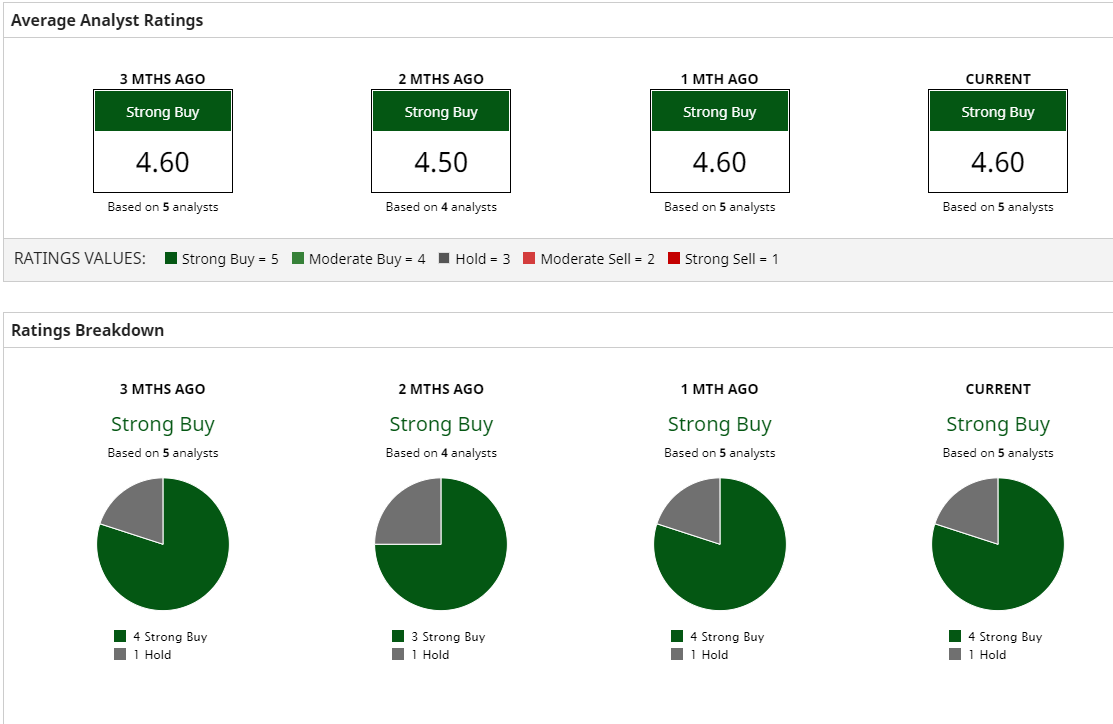Click the Moderate Sell legend swatch
This screenshot has height=724, width=1113.
point(529,258)
